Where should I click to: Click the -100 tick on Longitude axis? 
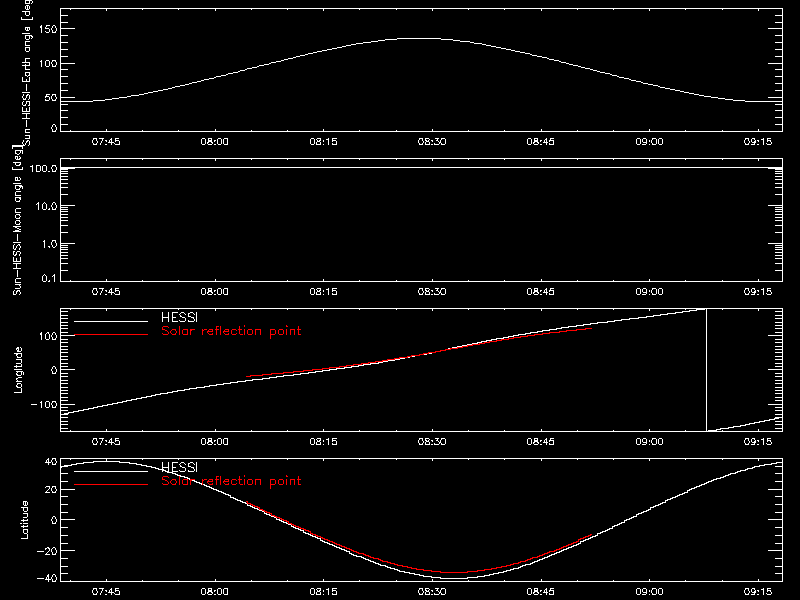click(x=44, y=404)
